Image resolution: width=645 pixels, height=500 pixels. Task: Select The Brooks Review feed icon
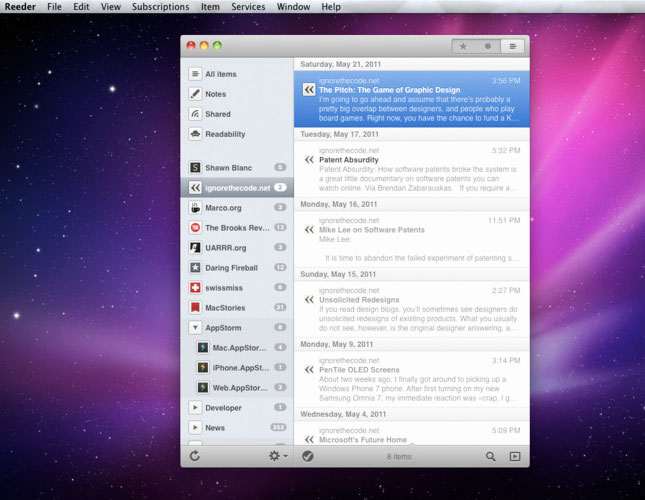195,227
